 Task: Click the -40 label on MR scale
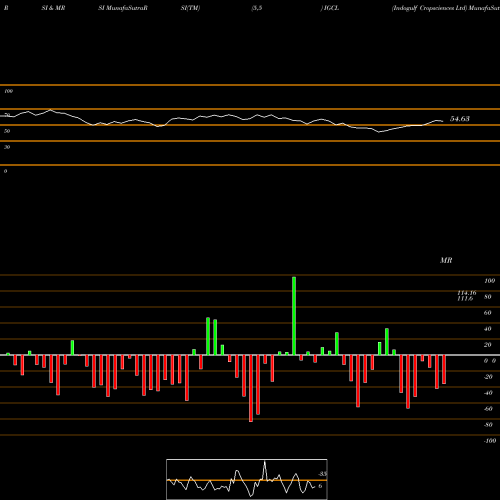[x=488, y=393]
